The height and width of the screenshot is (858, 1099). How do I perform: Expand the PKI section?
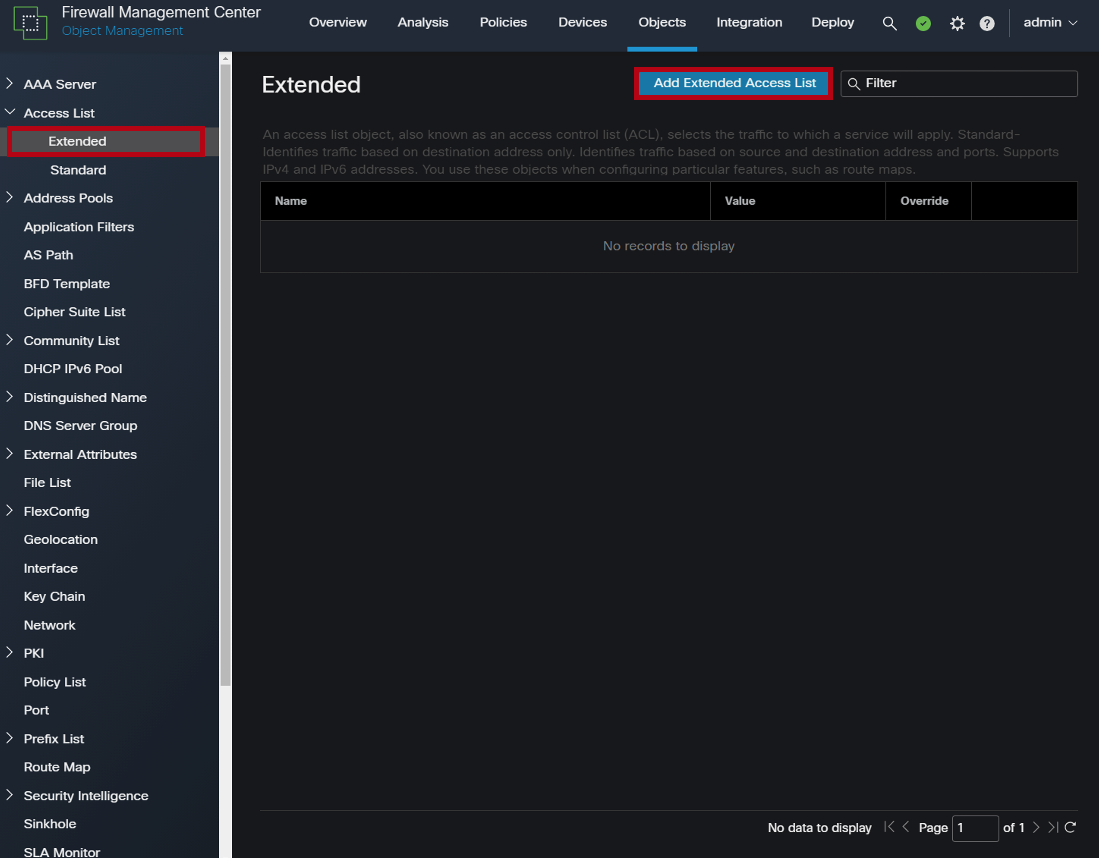coord(10,653)
